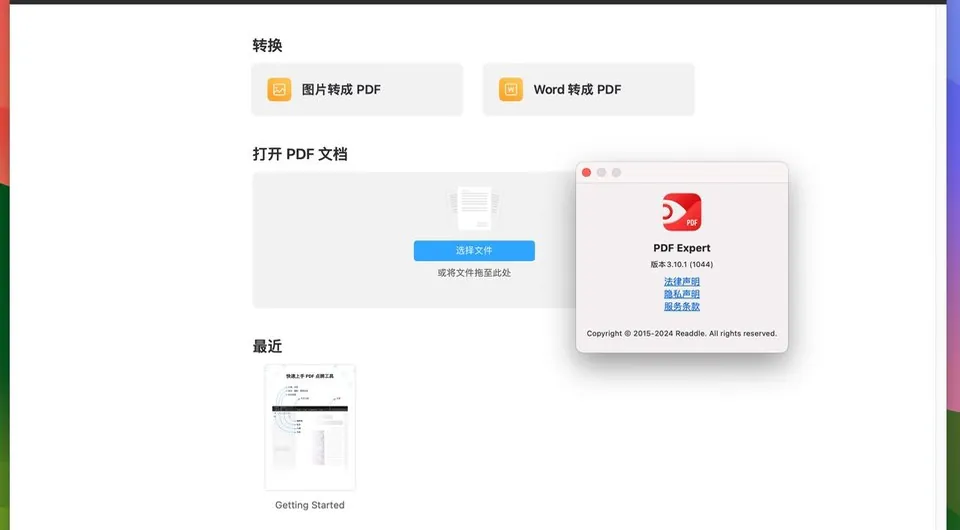
Task: Click the version text 版本 3.10.1 (1044)
Action: (681, 264)
